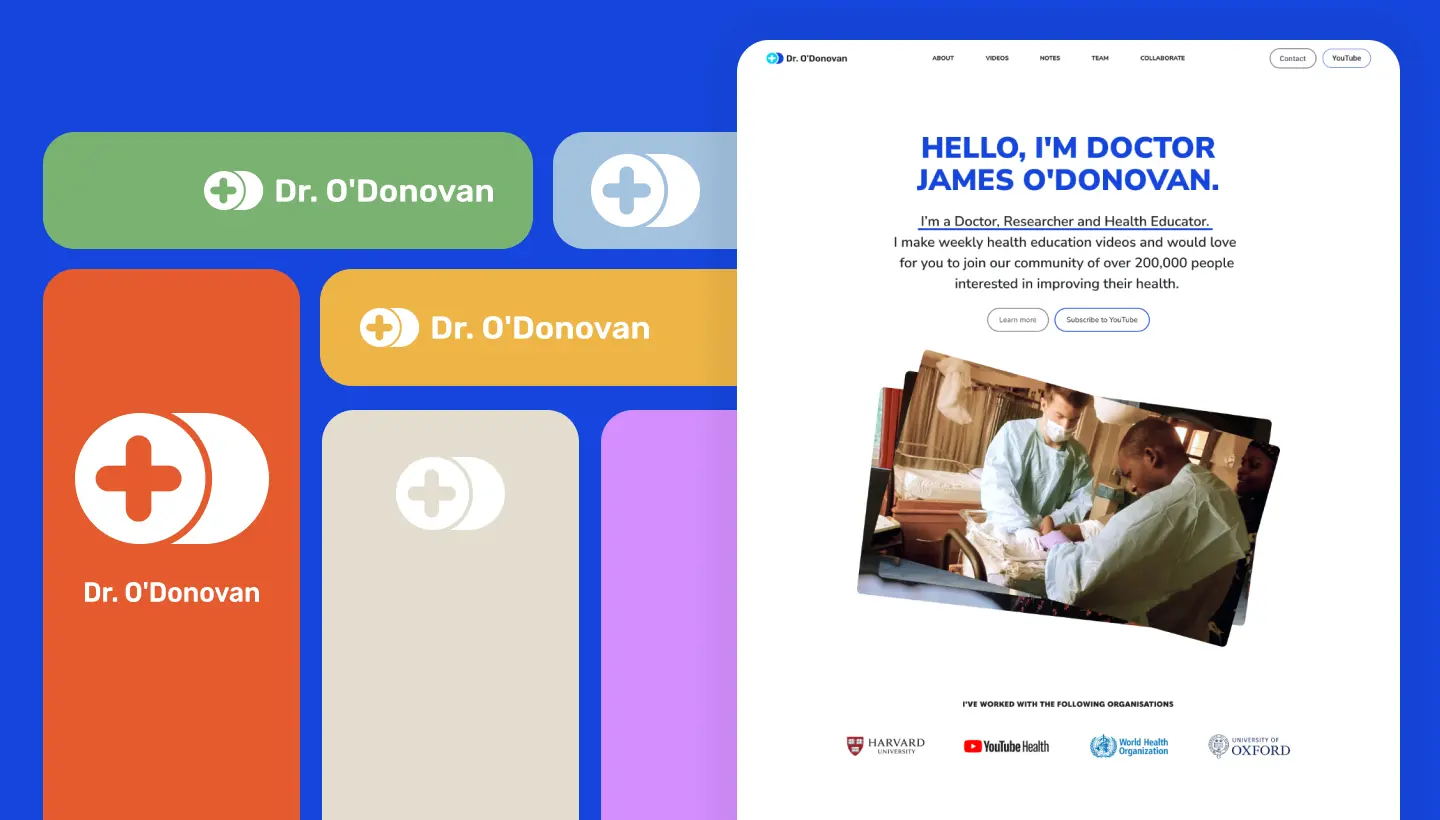The image size is (1440, 820).
Task: Click the Dr. O'Donovan logo in the website header
Action: coord(806,58)
